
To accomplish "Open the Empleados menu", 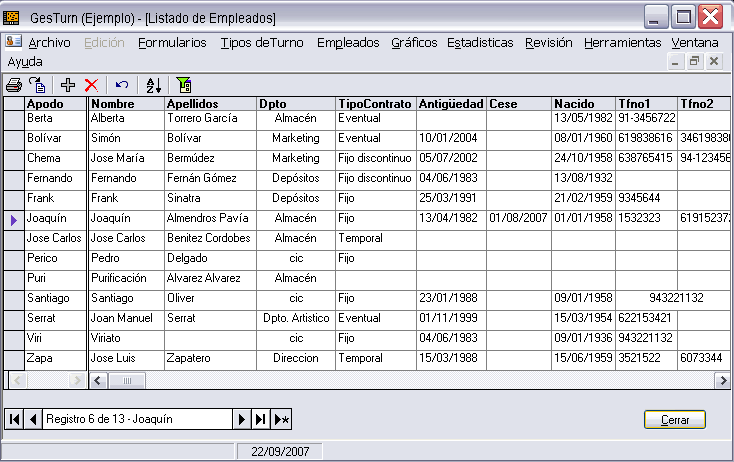I will coord(348,43).
